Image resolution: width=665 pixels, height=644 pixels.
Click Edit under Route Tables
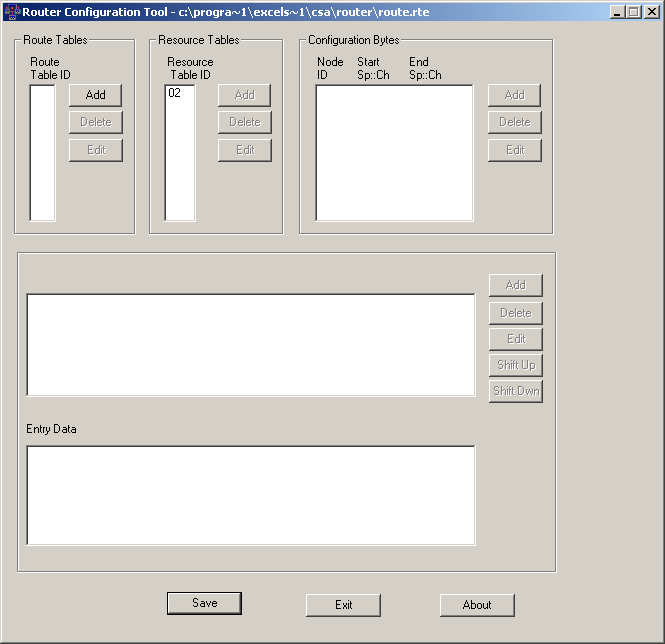(x=95, y=150)
